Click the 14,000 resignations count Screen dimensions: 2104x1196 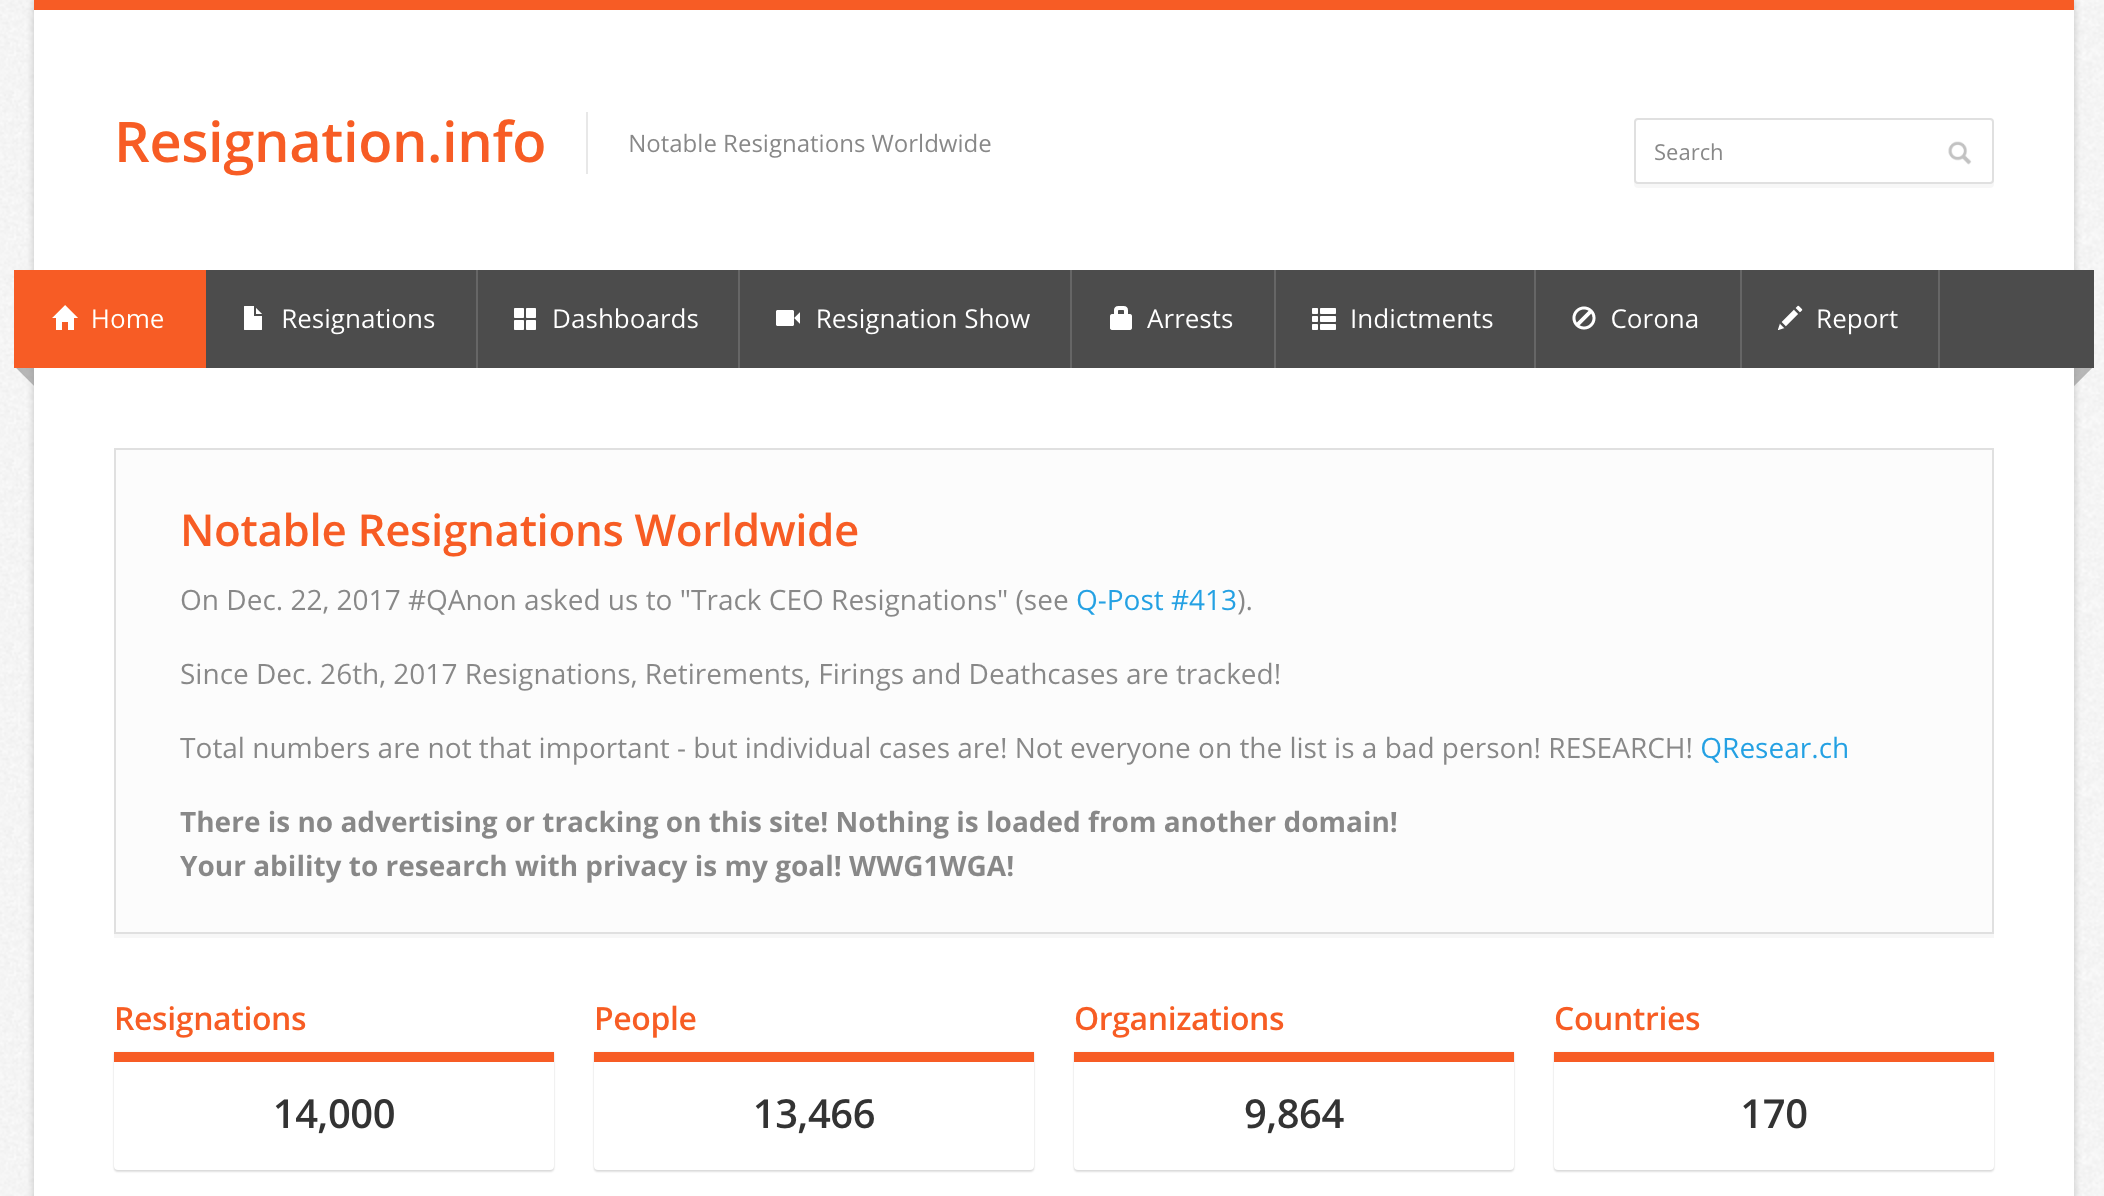pos(334,1114)
